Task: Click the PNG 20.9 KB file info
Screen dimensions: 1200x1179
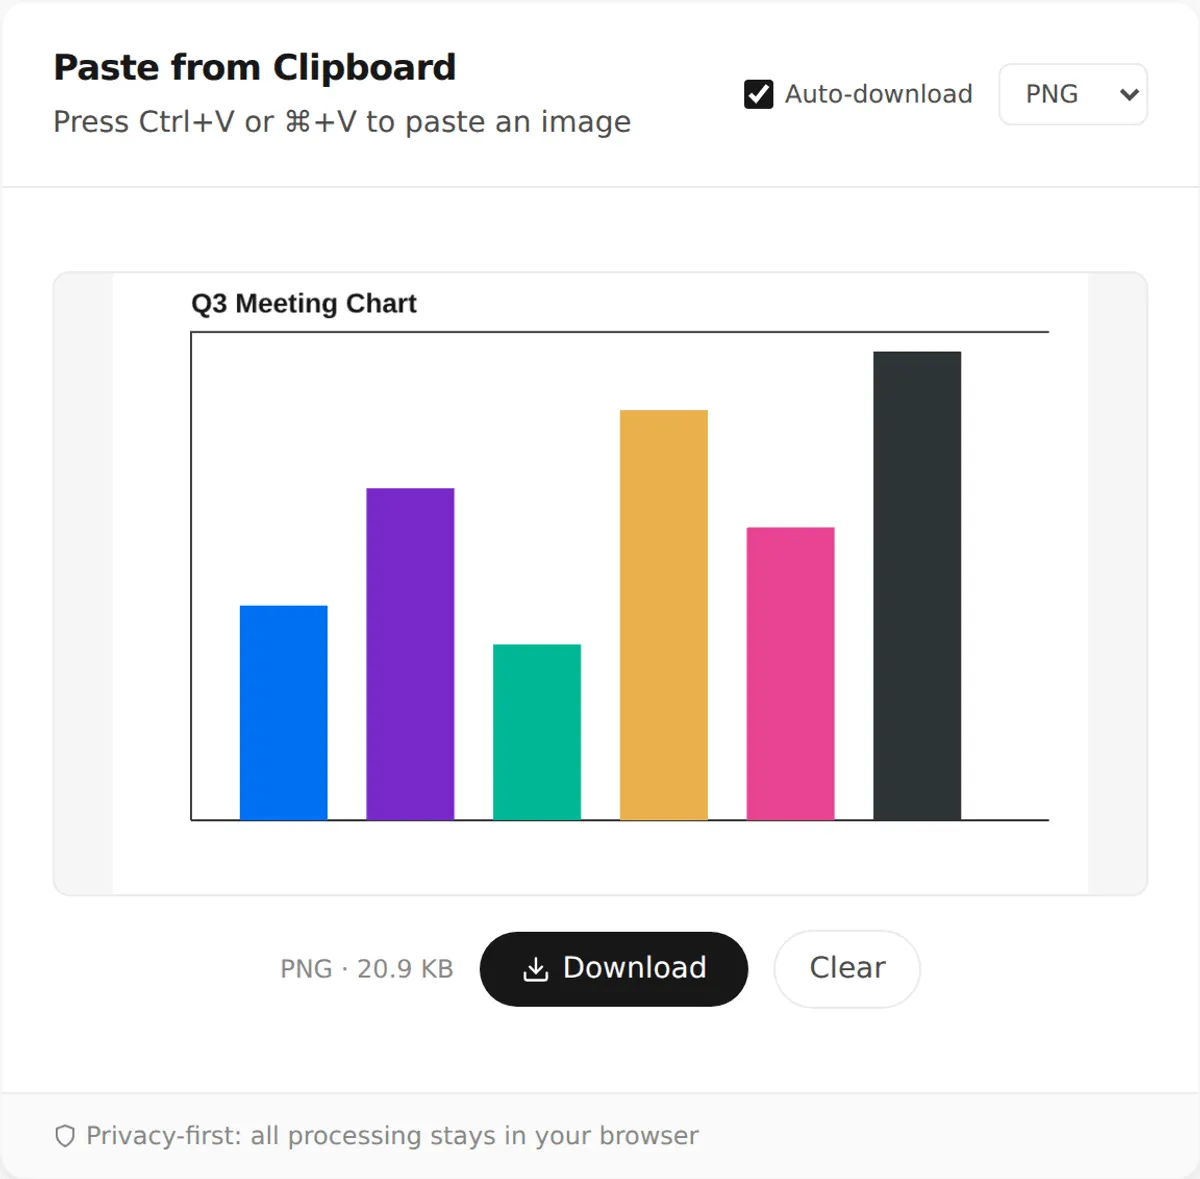Action: (367, 969)
